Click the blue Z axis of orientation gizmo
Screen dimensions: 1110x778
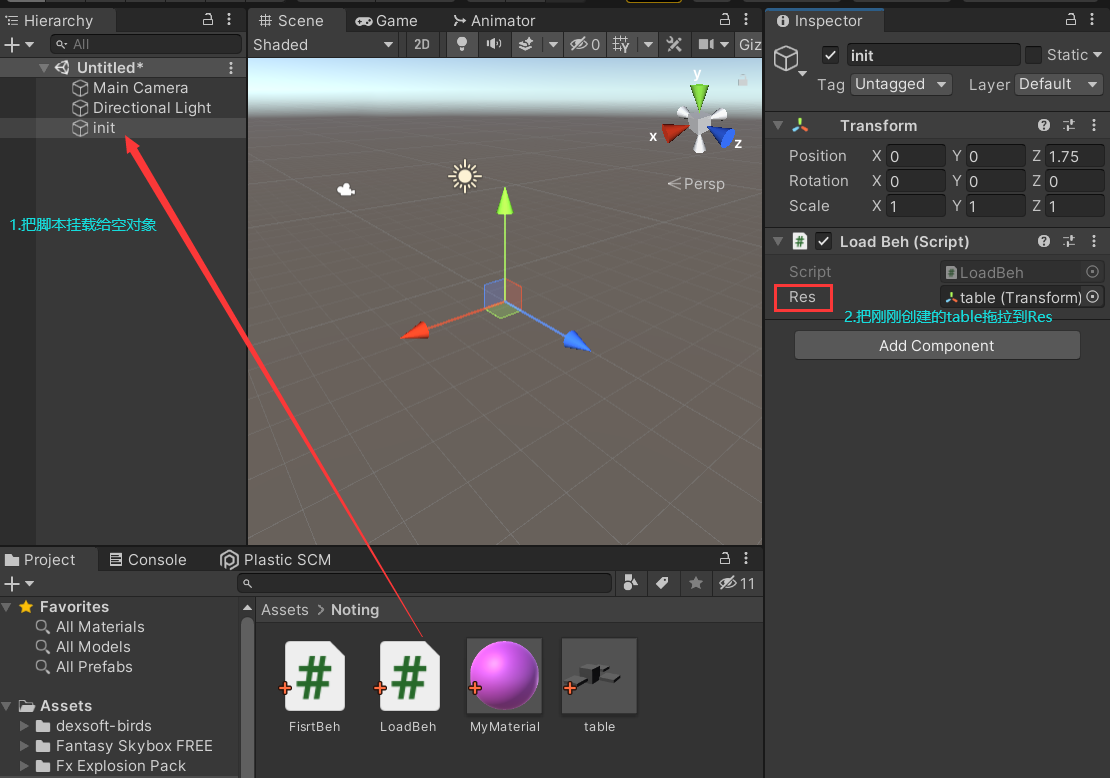(723, 135)
